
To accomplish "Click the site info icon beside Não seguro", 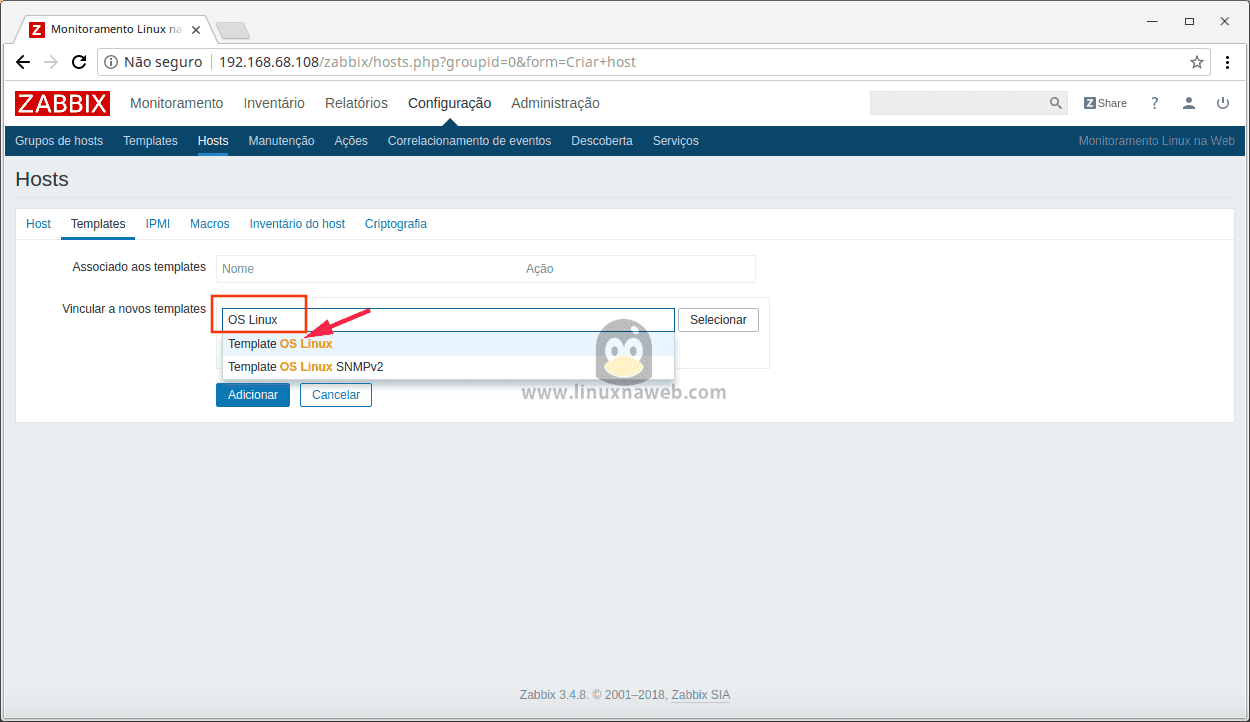I will tap(111, 62).
